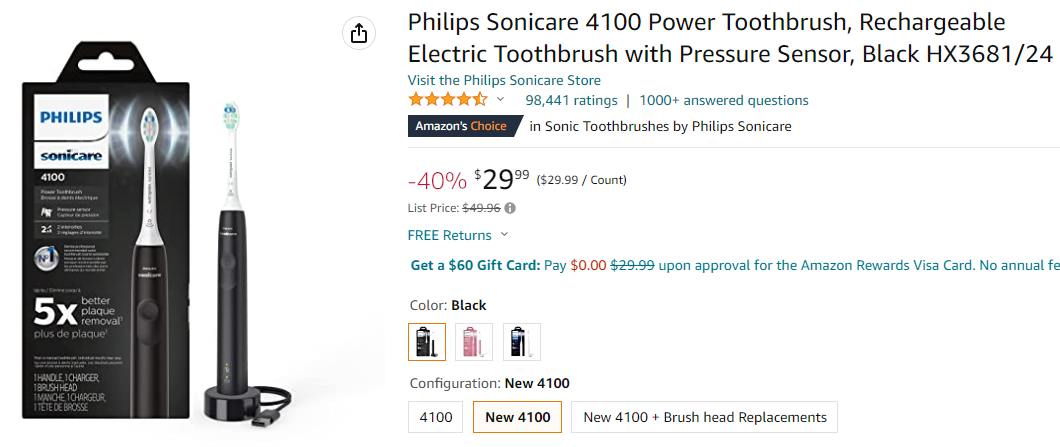Select the 4100 configuration option
The height and width of the screenshot is (447, 1060).
[435, 417]
